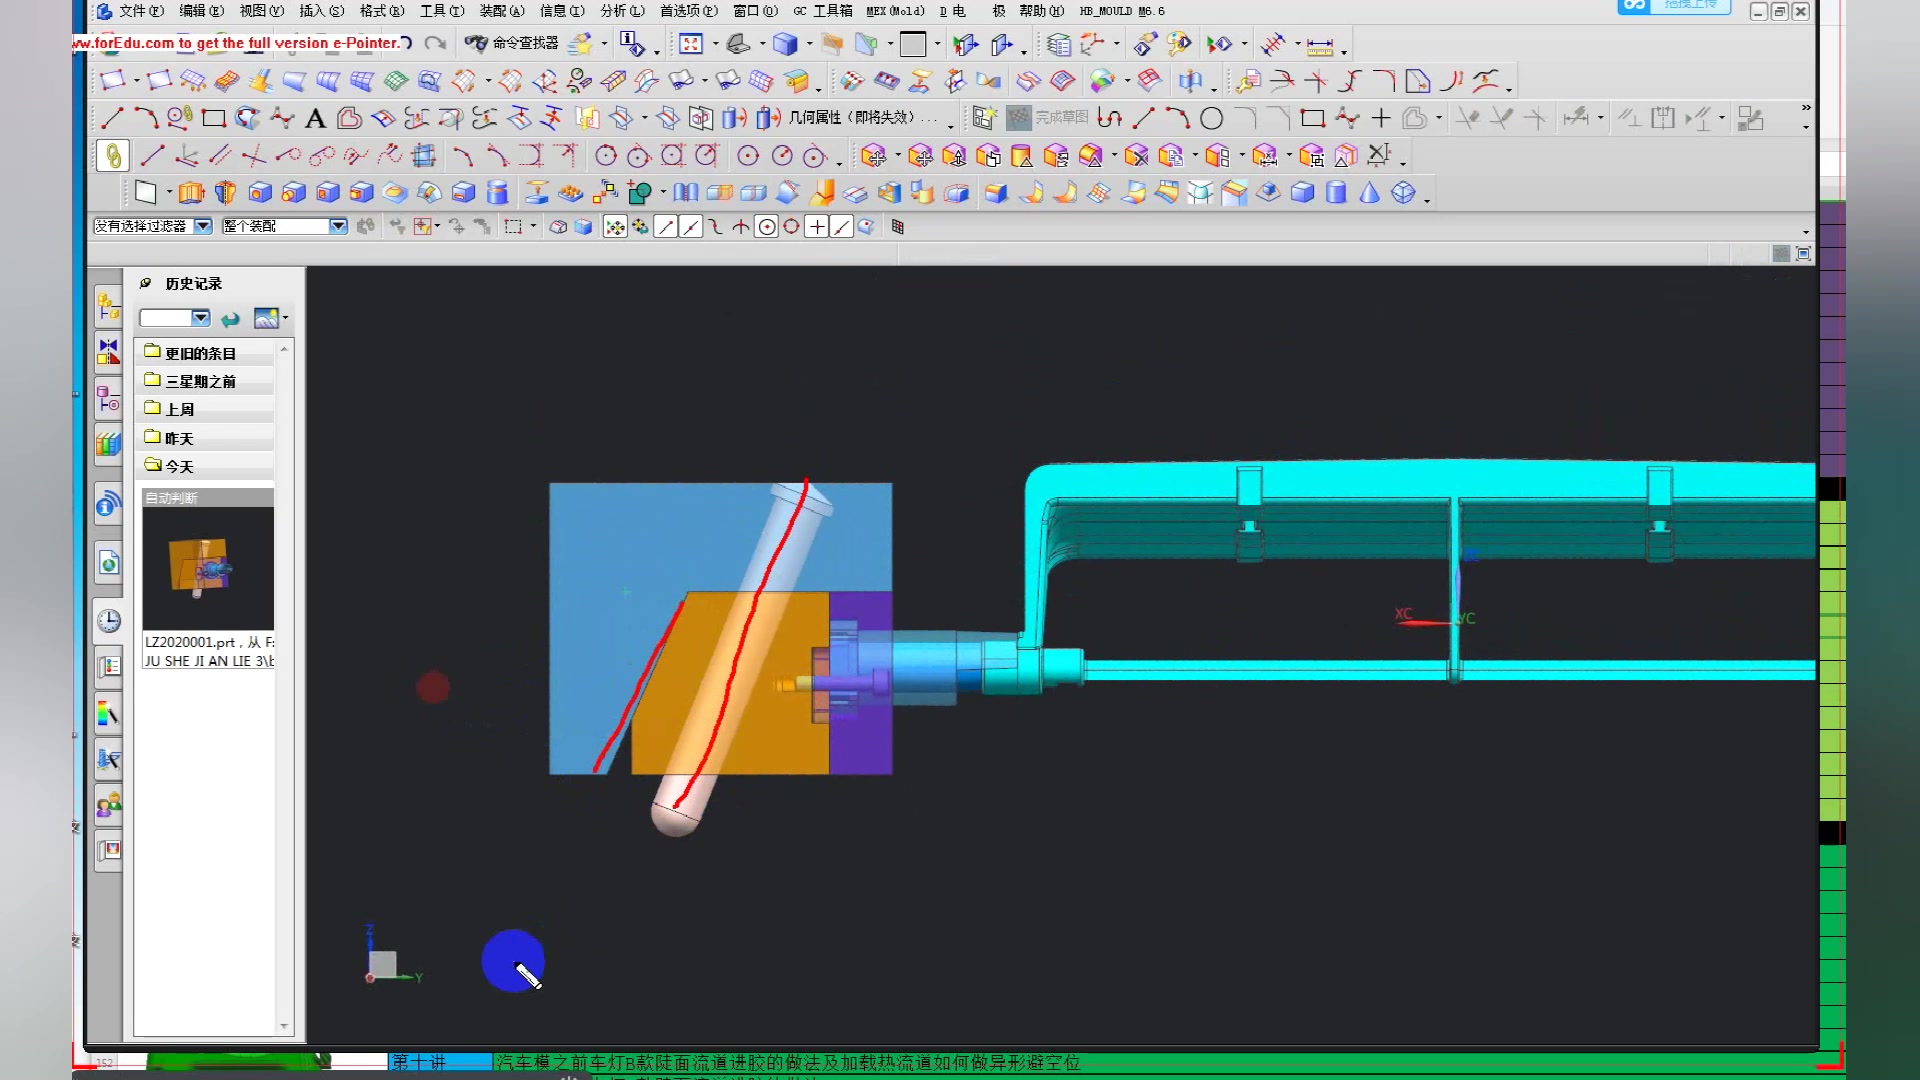Click the Fit view icon
Viewport: 1920px width, 1080px height.
691,44
